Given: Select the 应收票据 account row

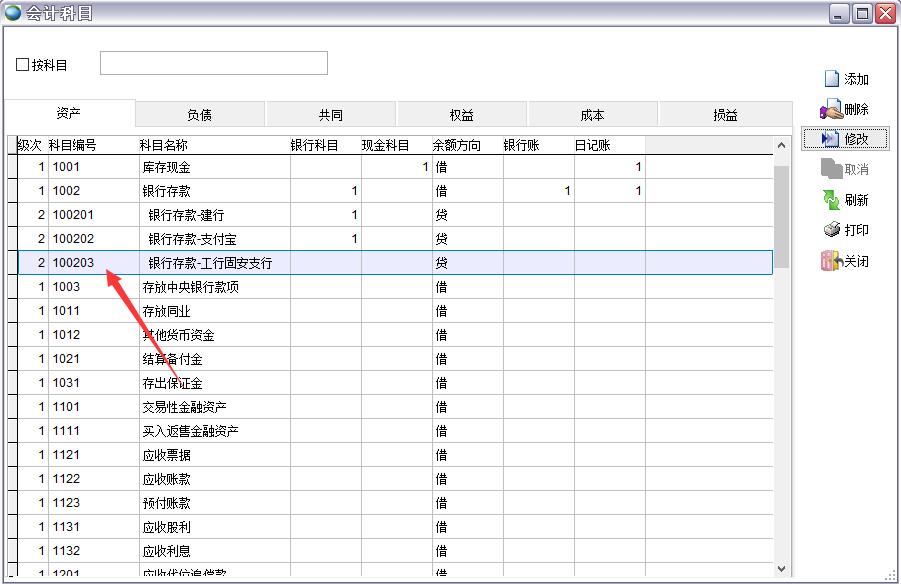Looking at the screenshot, I should tap(166, 455).
